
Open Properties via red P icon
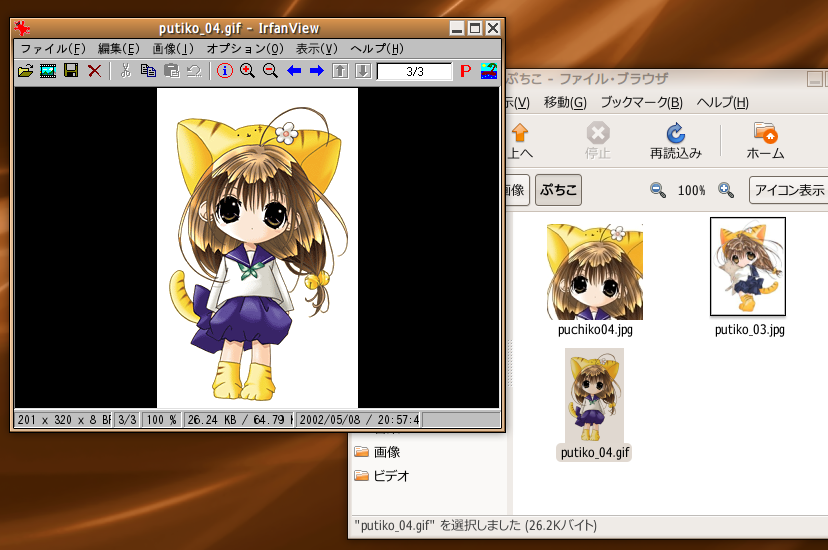[x=465, y=71]
